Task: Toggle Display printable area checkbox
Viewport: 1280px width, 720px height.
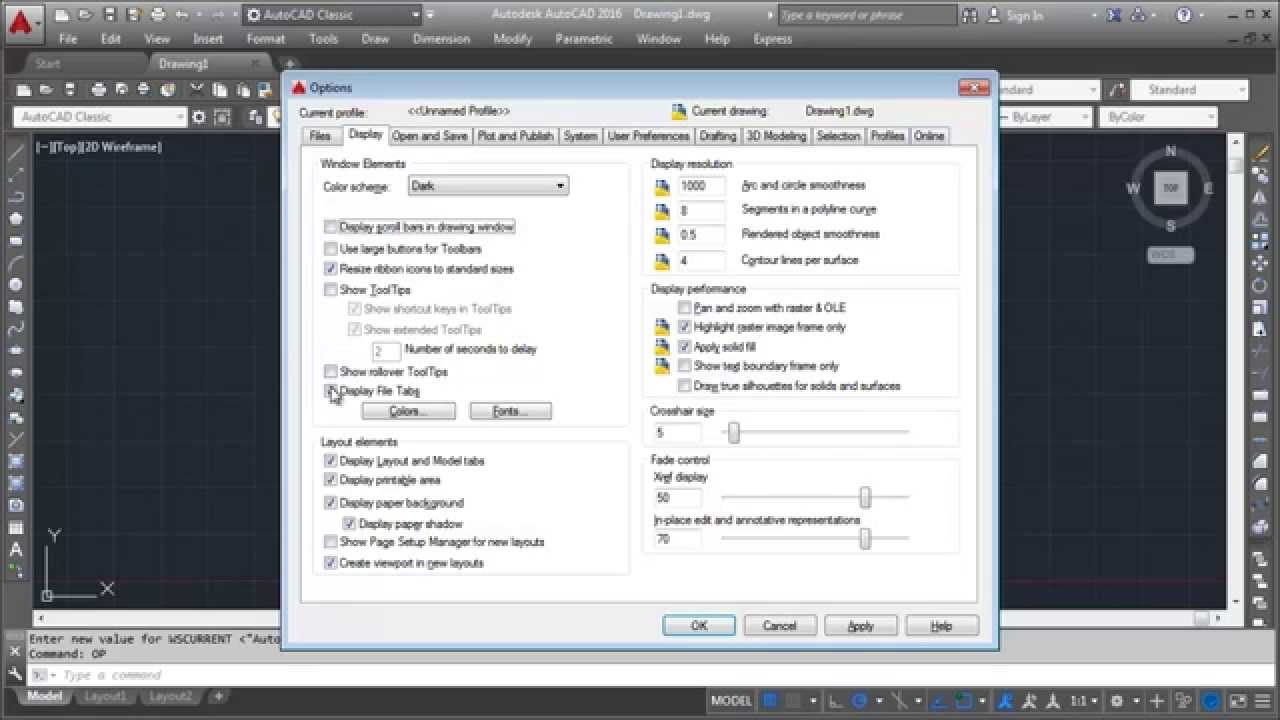Action: (331, 480)
